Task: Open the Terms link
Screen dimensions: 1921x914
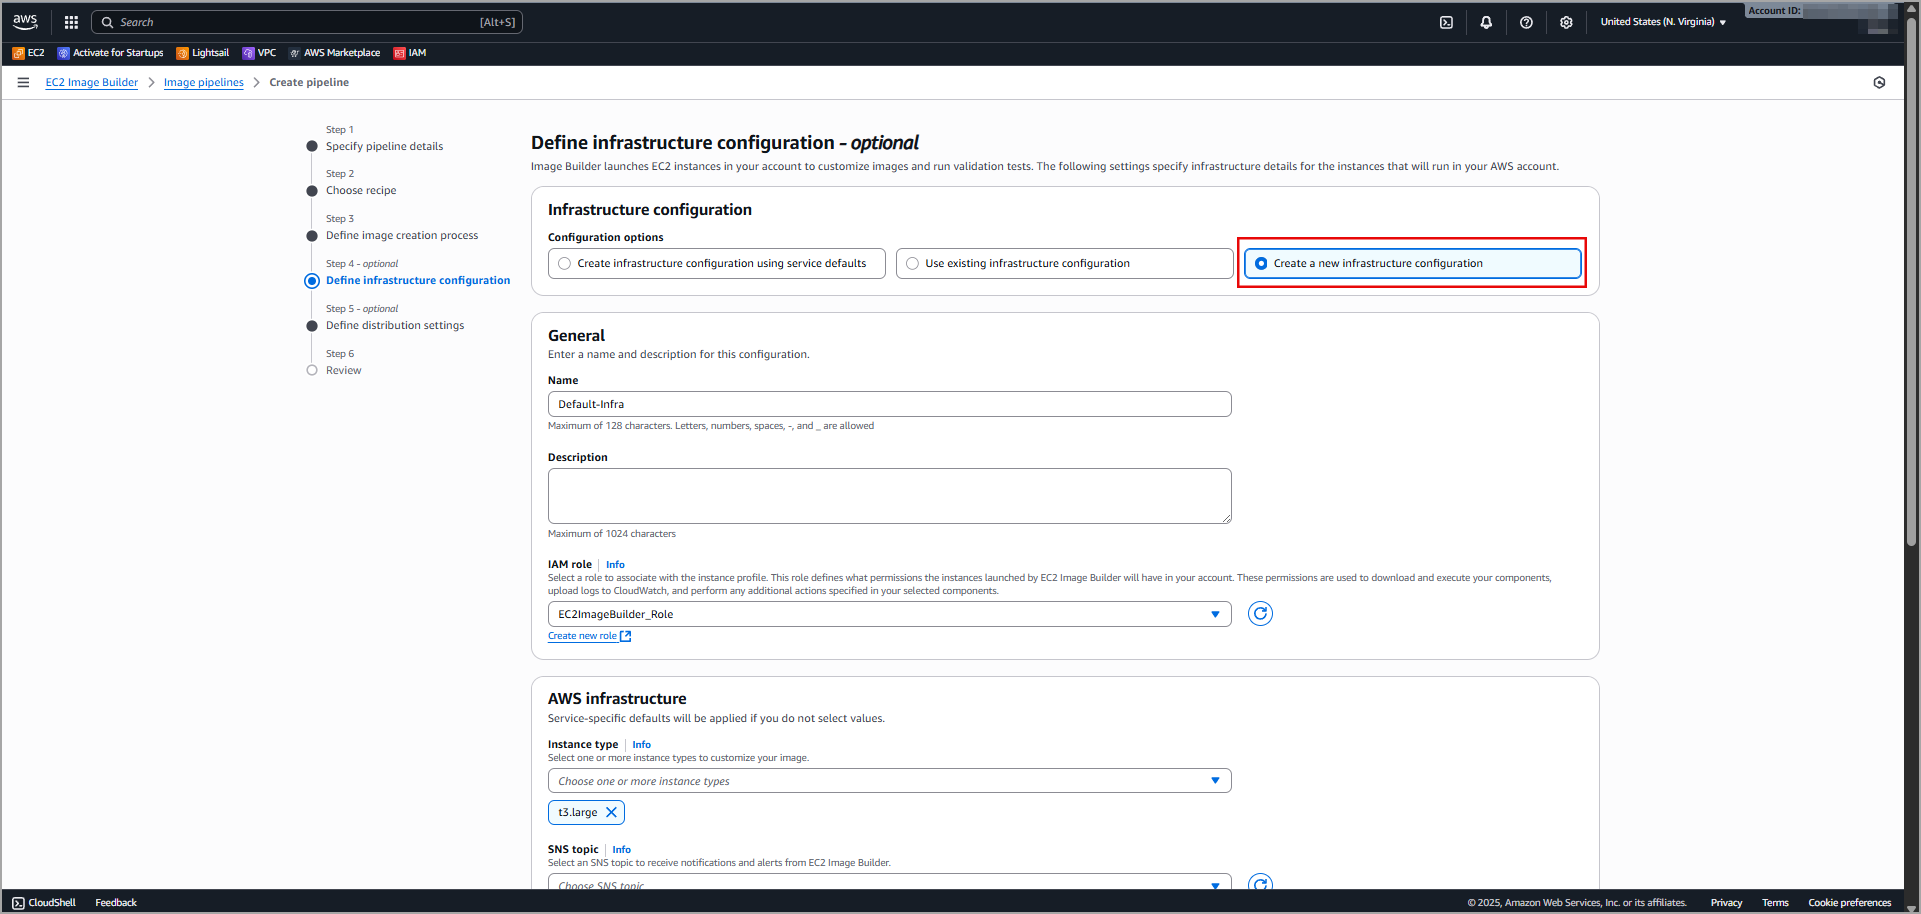Action: (1775, 903)
